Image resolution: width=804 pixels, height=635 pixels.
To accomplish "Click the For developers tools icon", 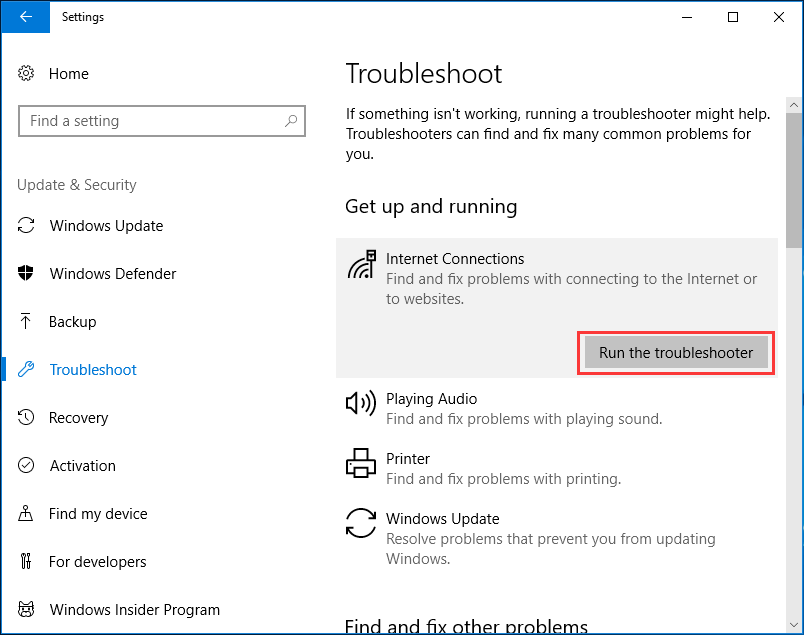I will (26, 561).
